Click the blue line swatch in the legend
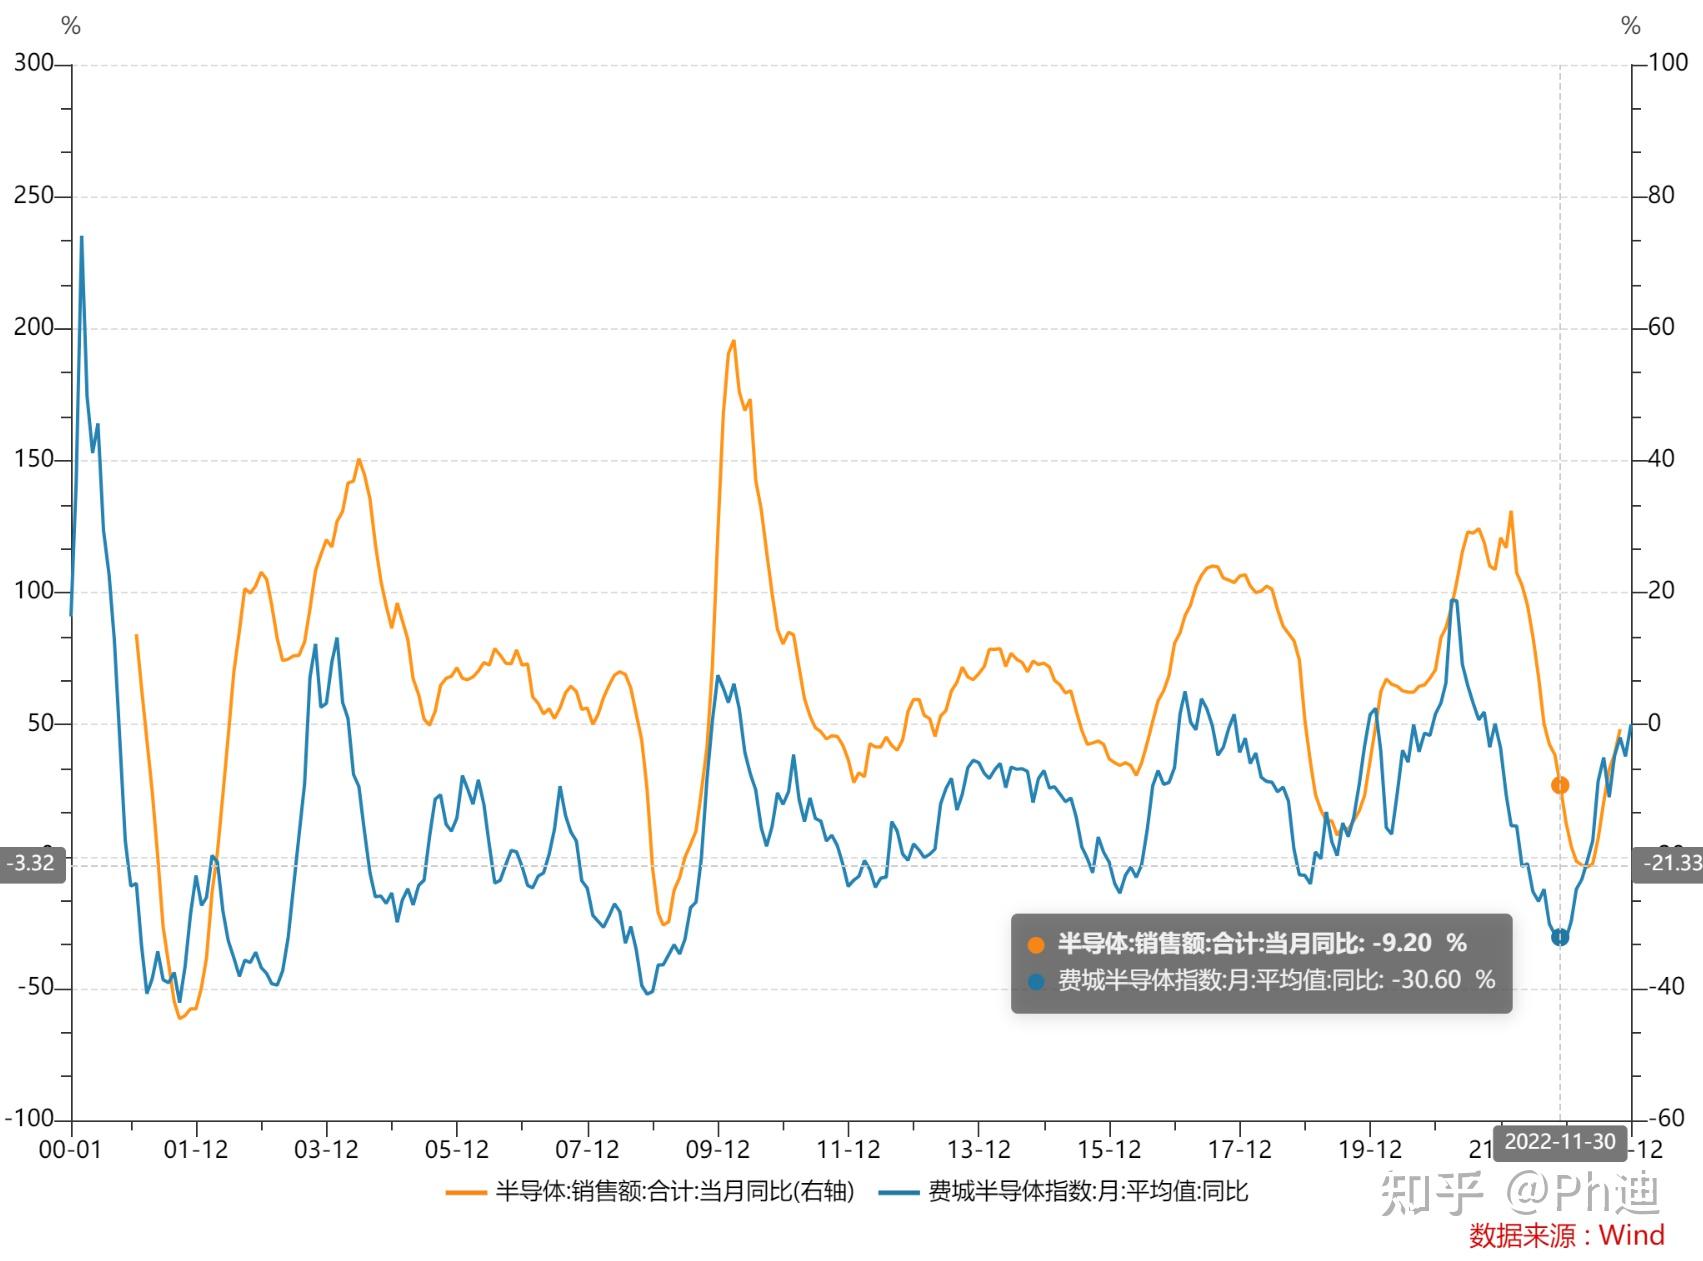Image resolution: width=1703 pixels, height=1261 pixels. pyautogui.click(x=898, y=1192)
